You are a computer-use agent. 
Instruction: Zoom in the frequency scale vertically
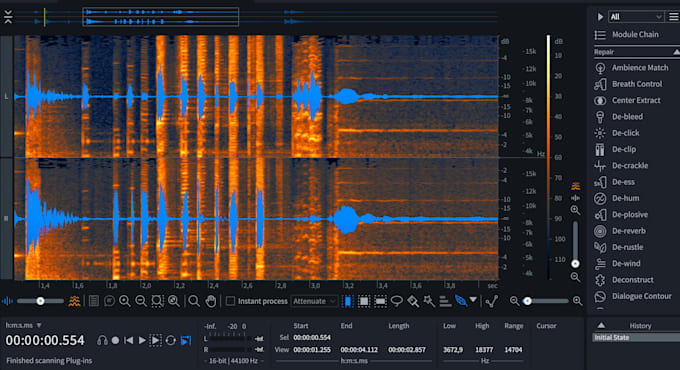575,210
